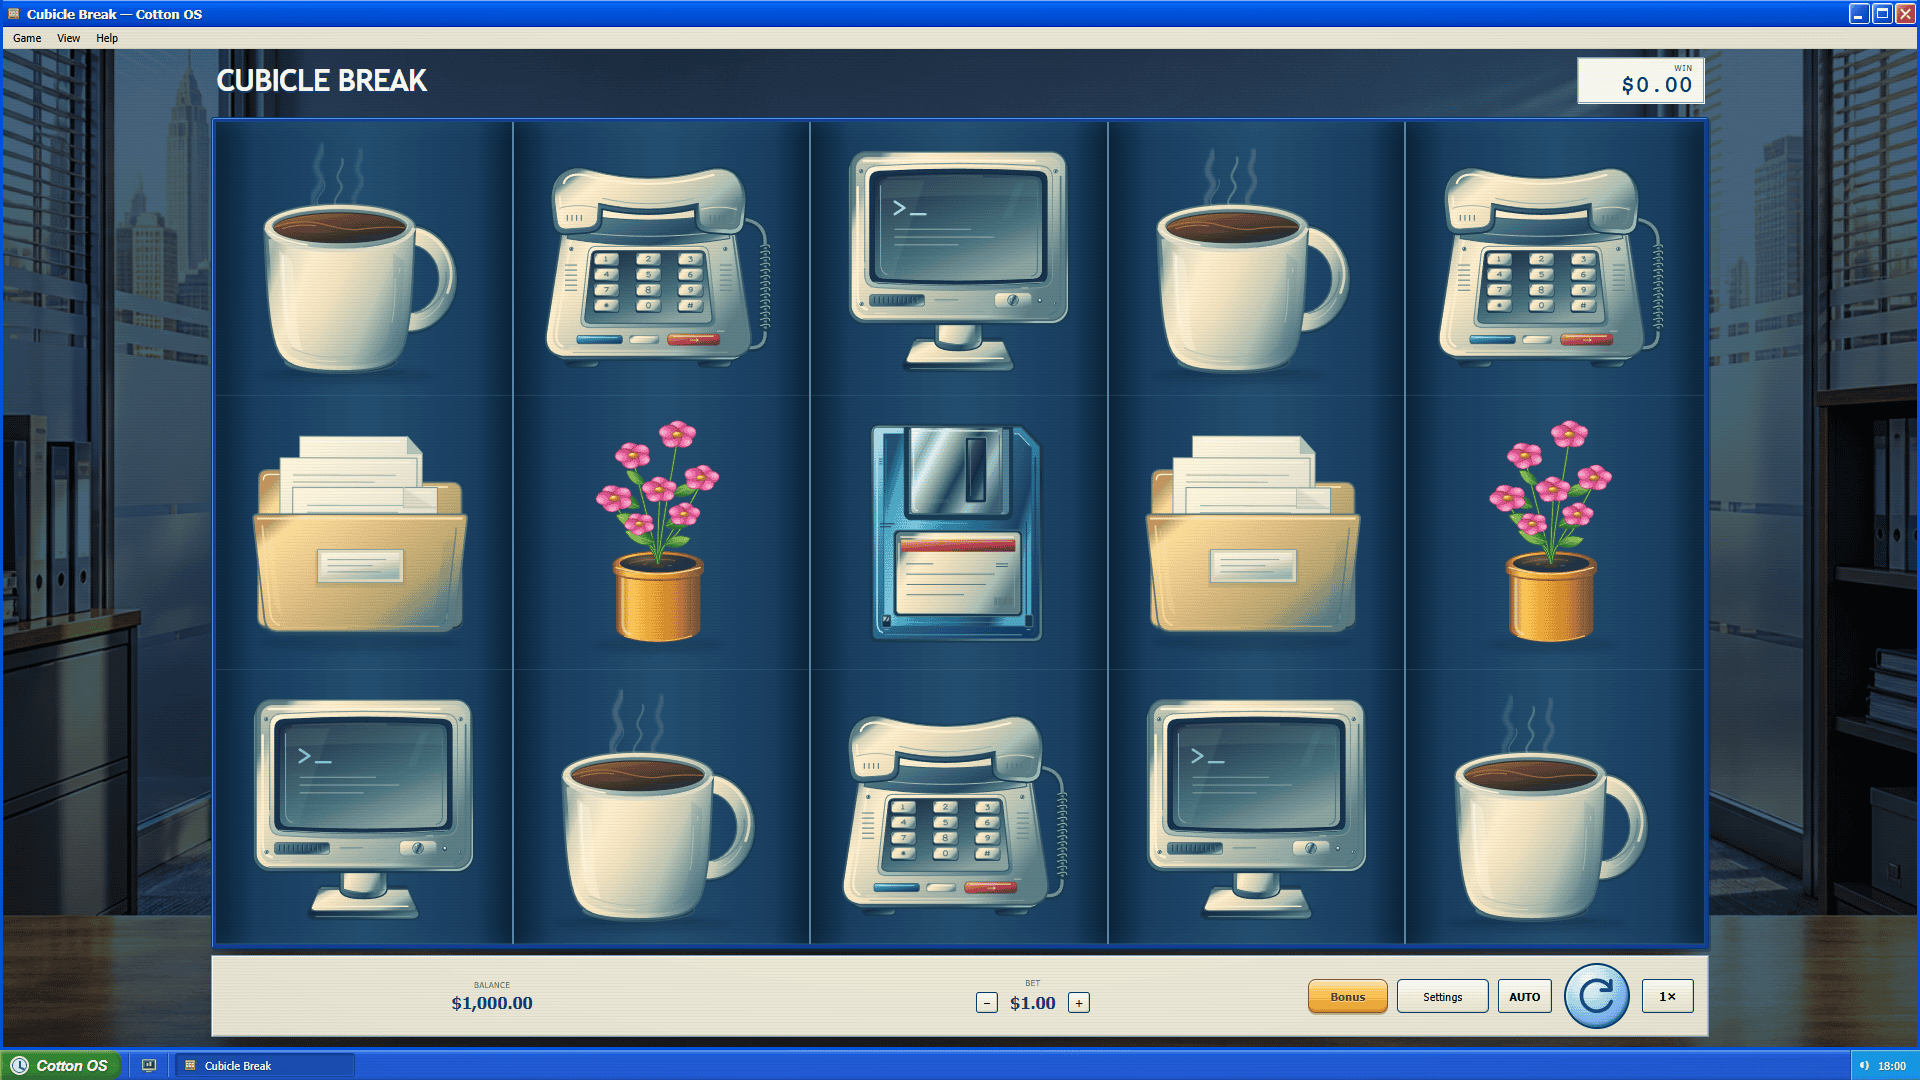Change the 1× speed multiplier
This screenshot has height=1080, width=1920.
point(1667,996)
